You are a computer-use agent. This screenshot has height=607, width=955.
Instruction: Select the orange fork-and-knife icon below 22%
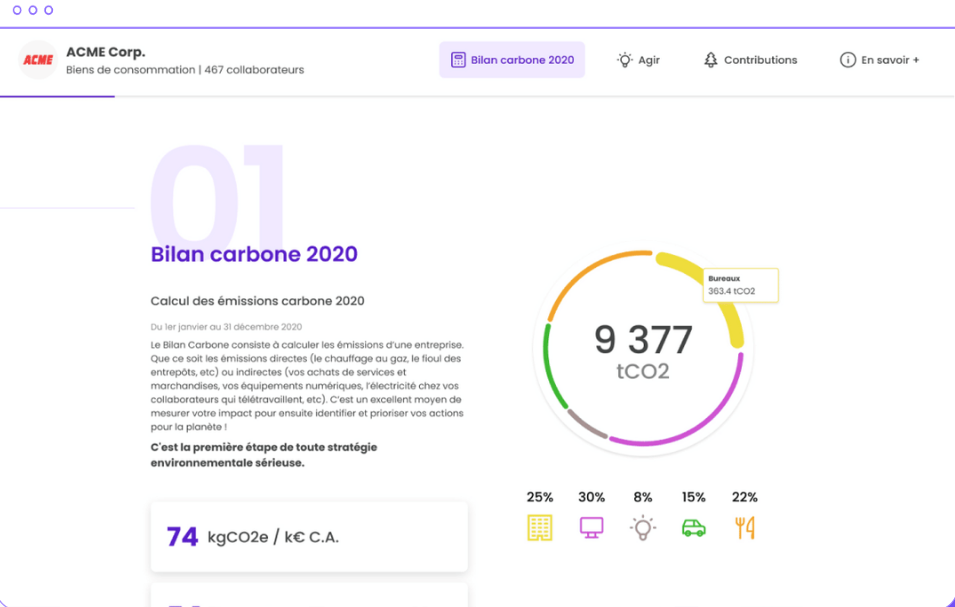745,527
